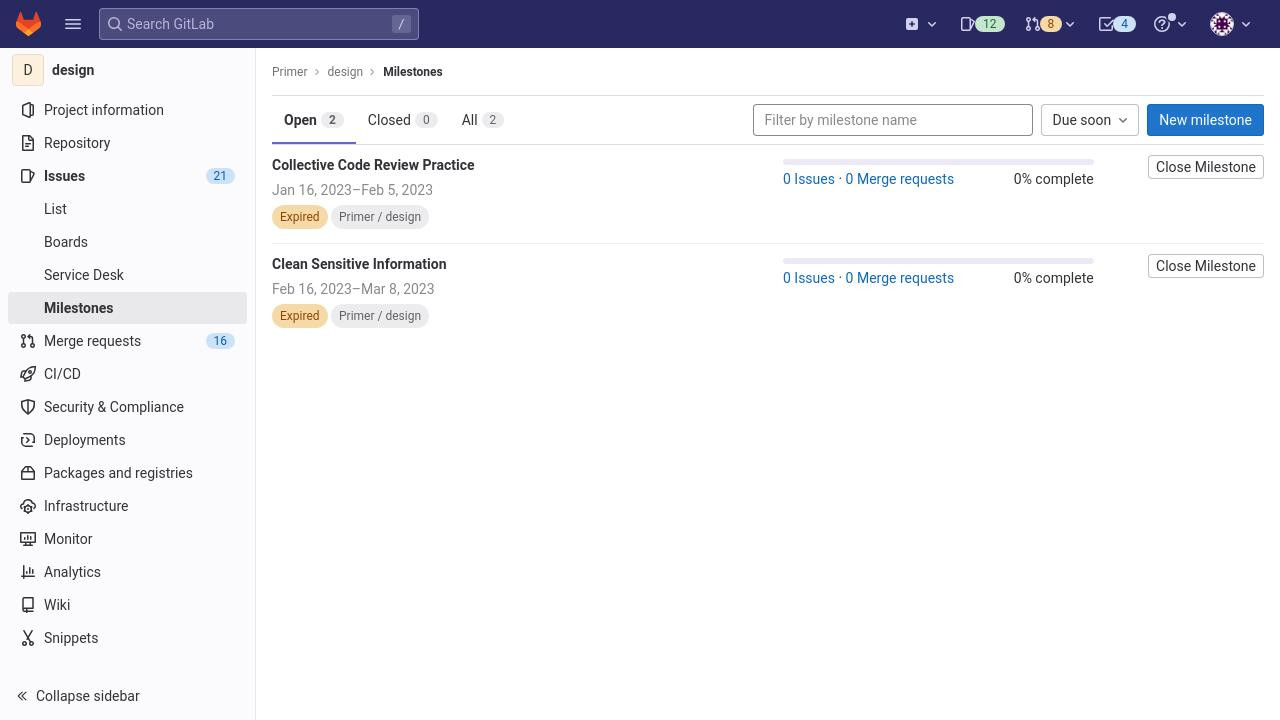Click Issues count badge 21
This screenshot has width=1280, height=720.
point(220,176)
